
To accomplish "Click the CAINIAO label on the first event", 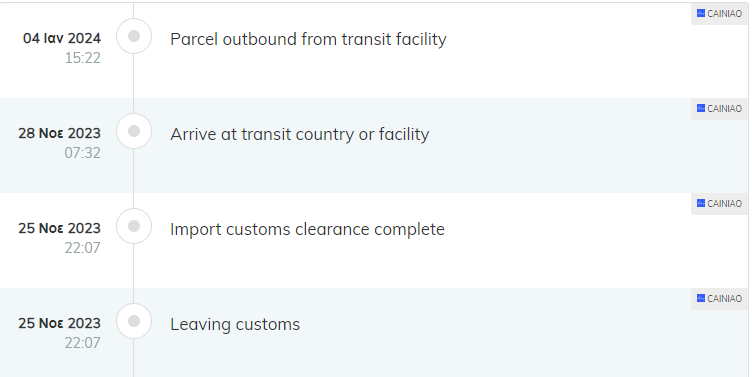I will 725,14.
